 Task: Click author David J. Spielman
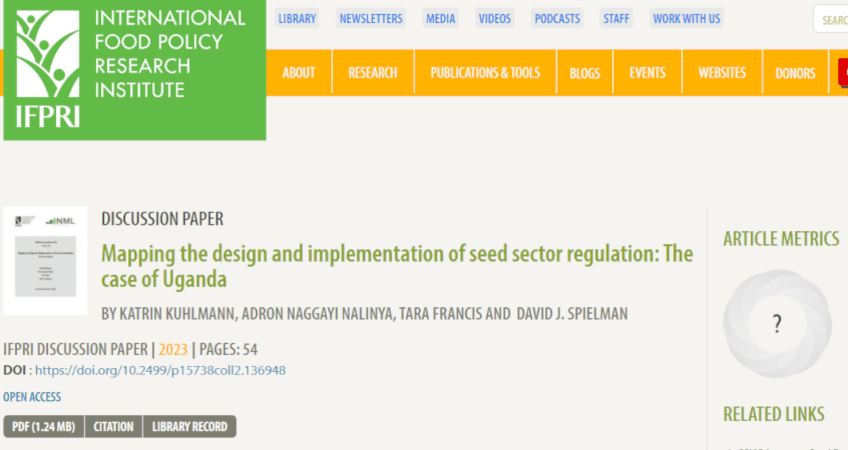tap(572, 314)
